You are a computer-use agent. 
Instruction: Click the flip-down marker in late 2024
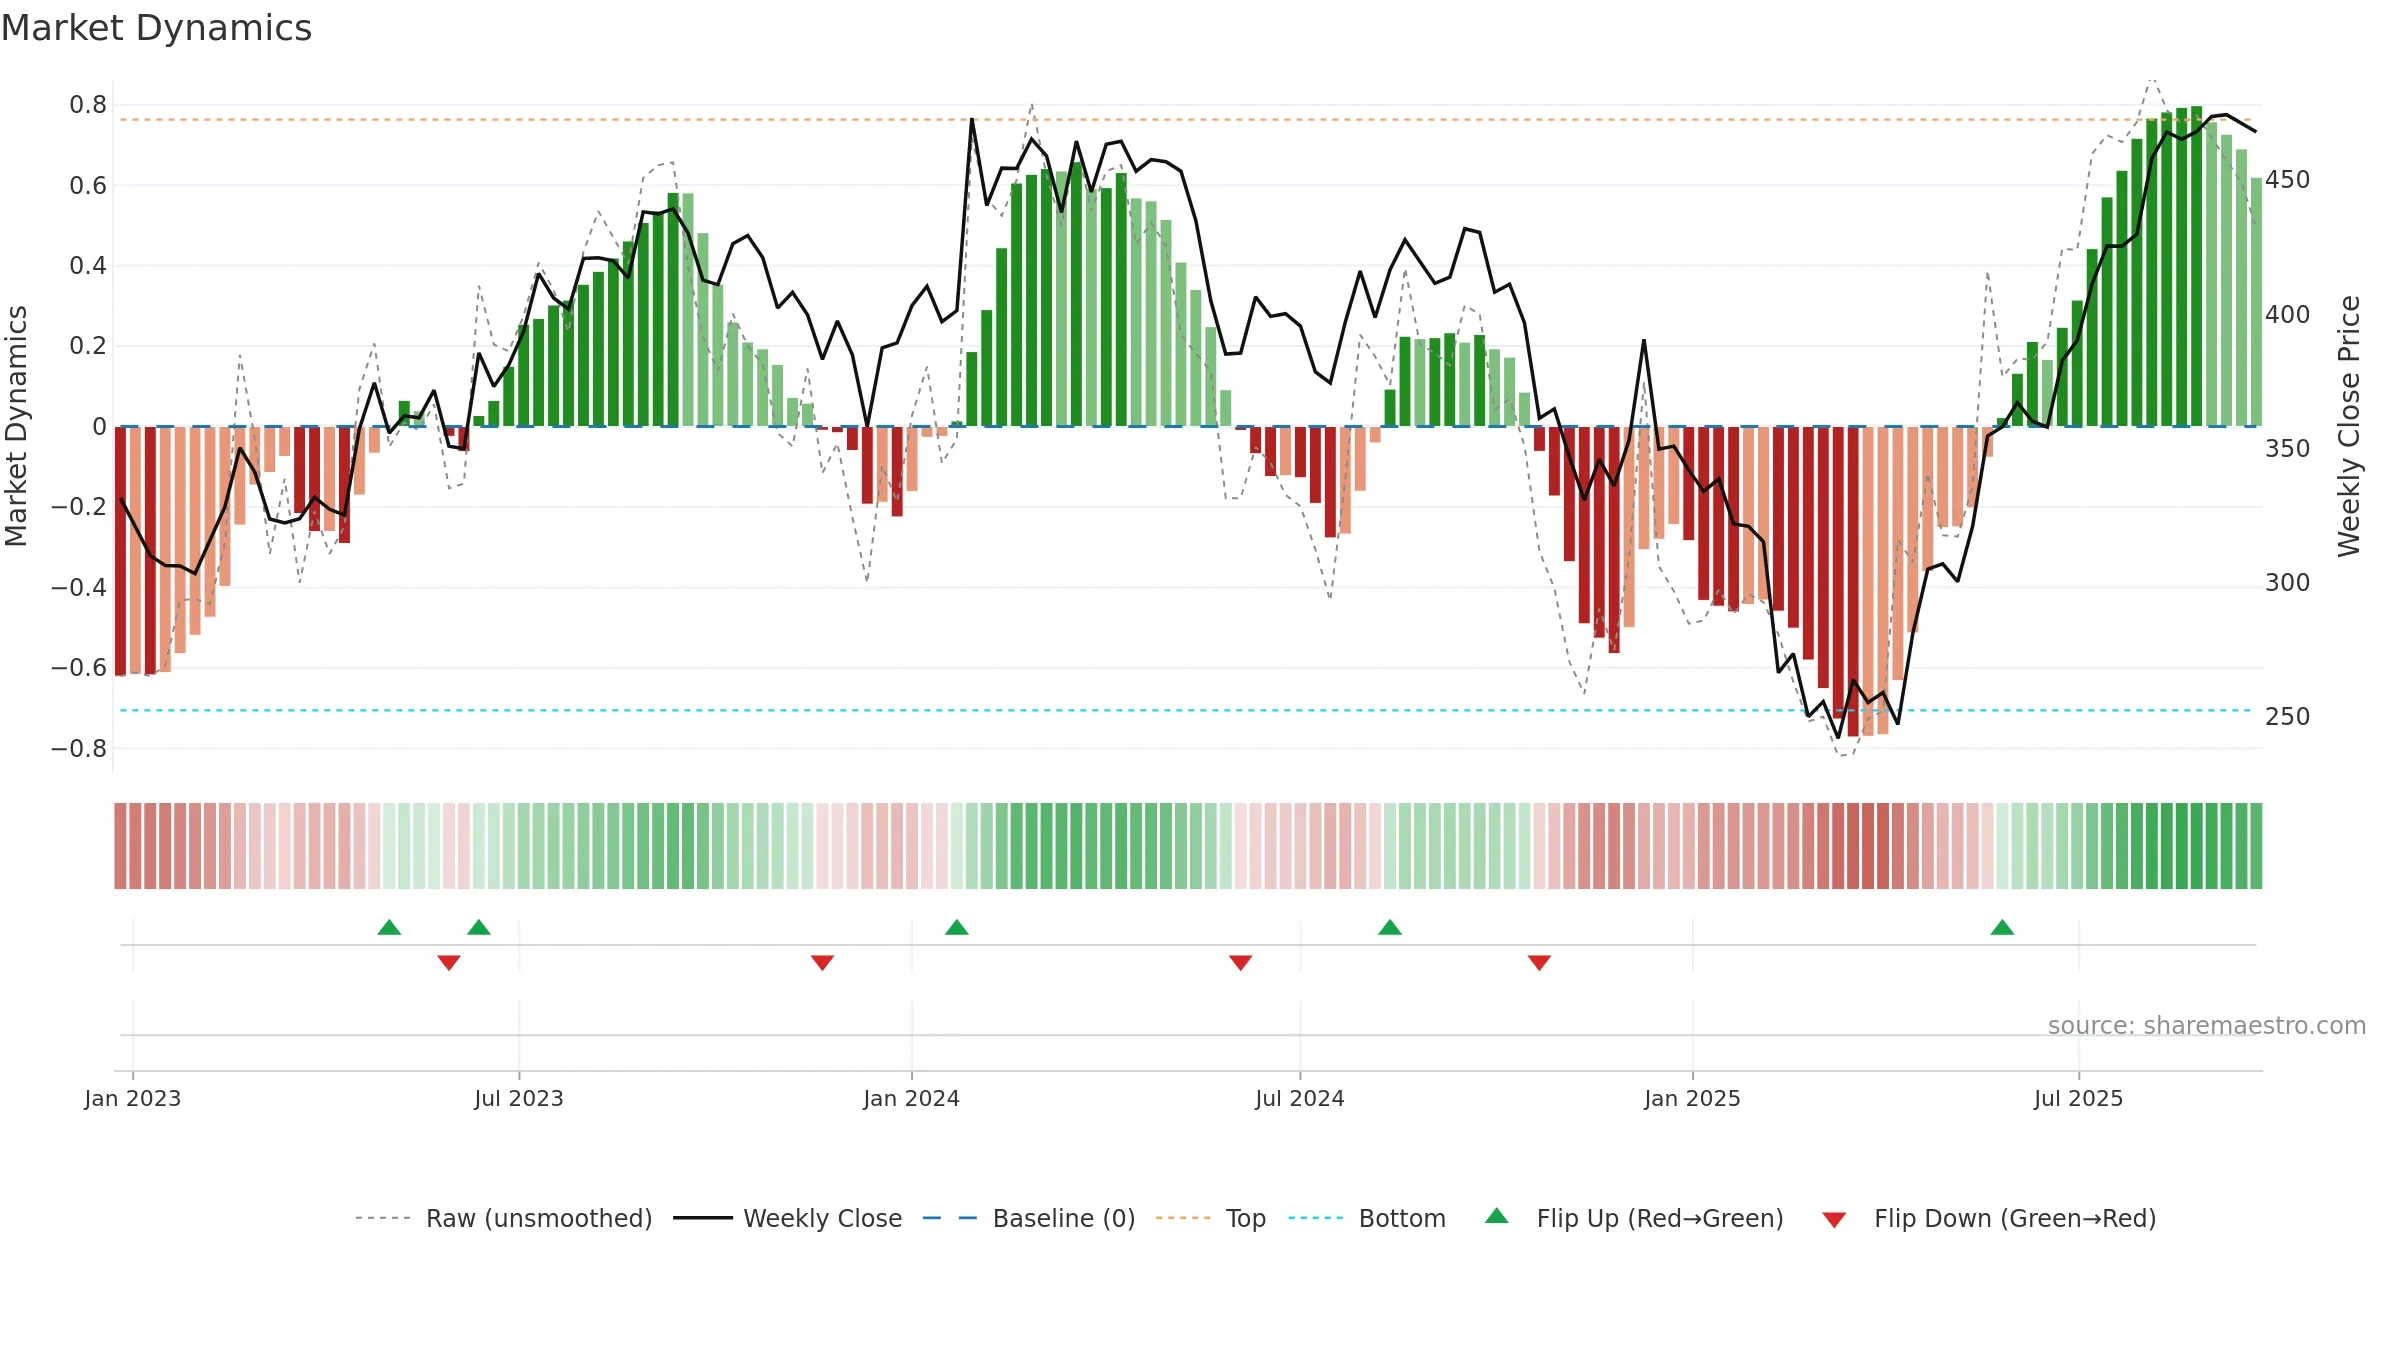pos(1539,963)
